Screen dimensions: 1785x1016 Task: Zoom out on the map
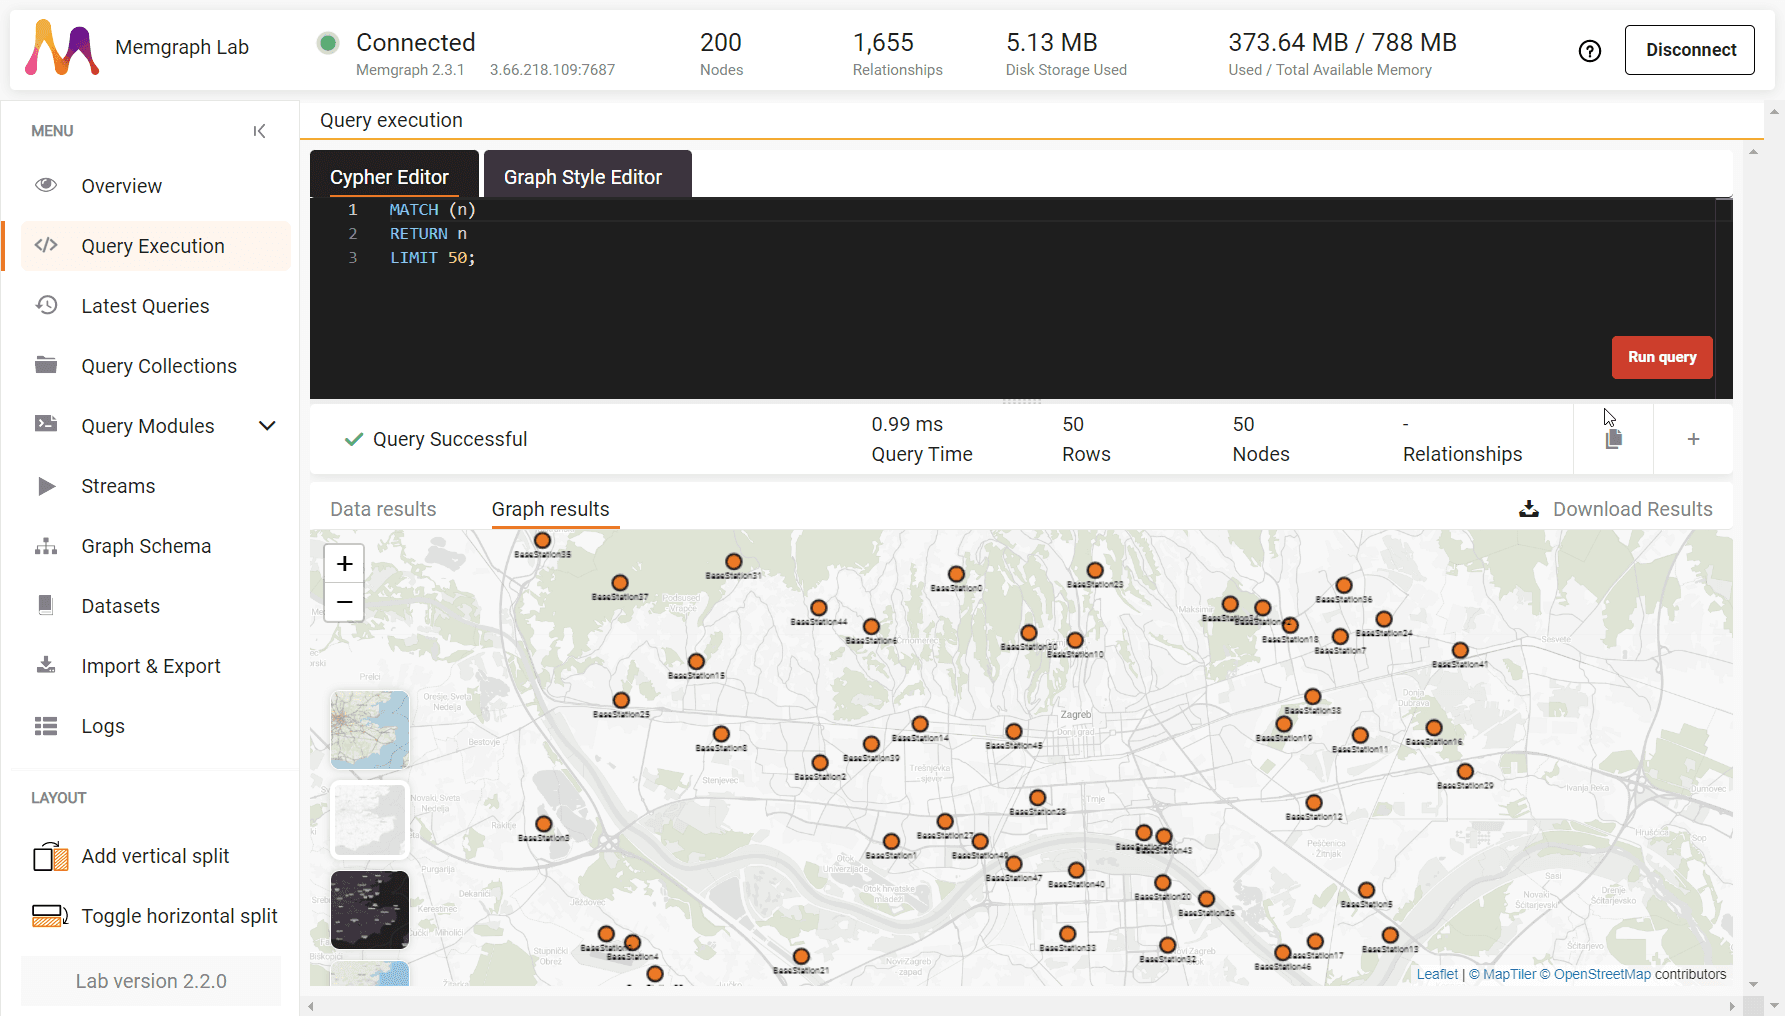[x=345, y=602]
